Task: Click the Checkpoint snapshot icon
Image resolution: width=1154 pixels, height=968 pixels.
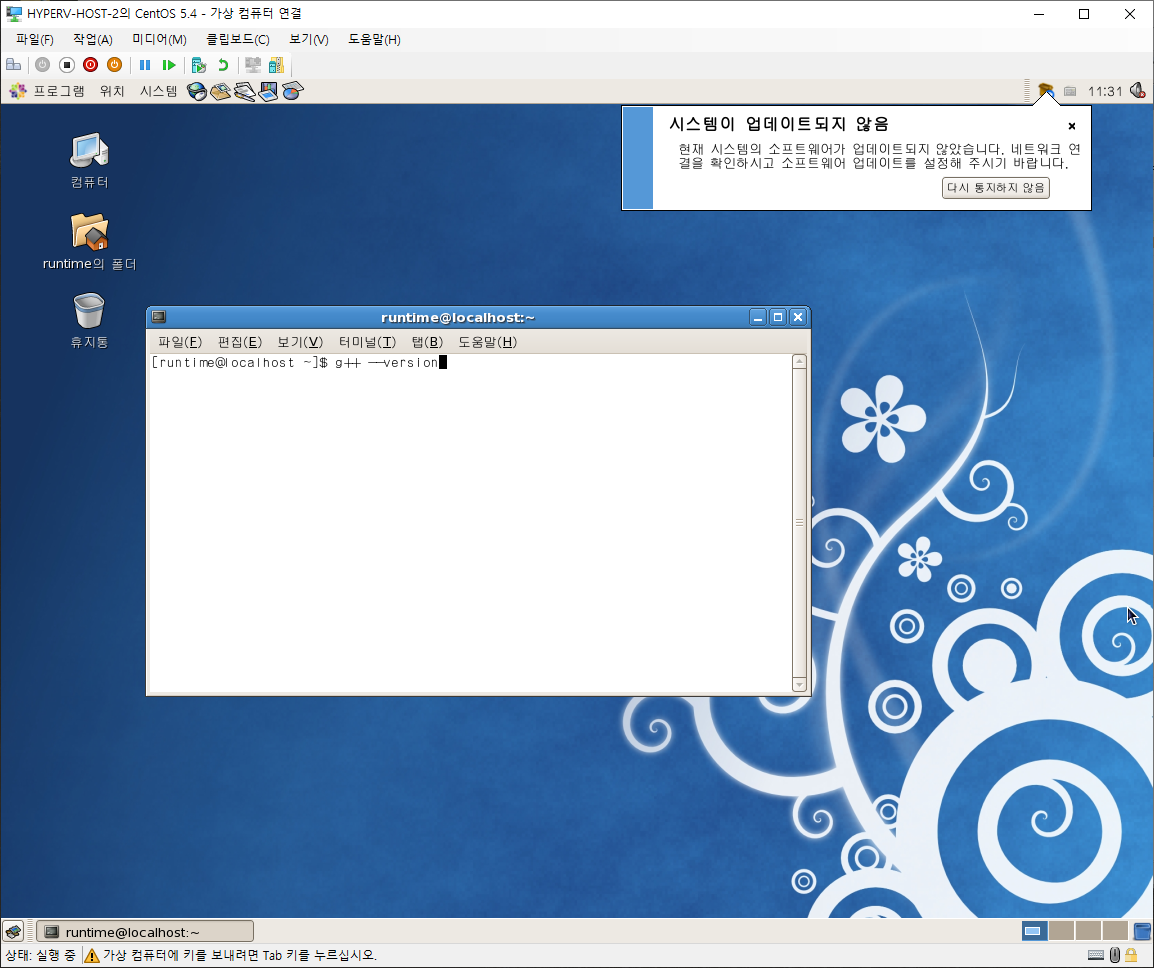Action: pyautogui.click(x=199, y=65)
